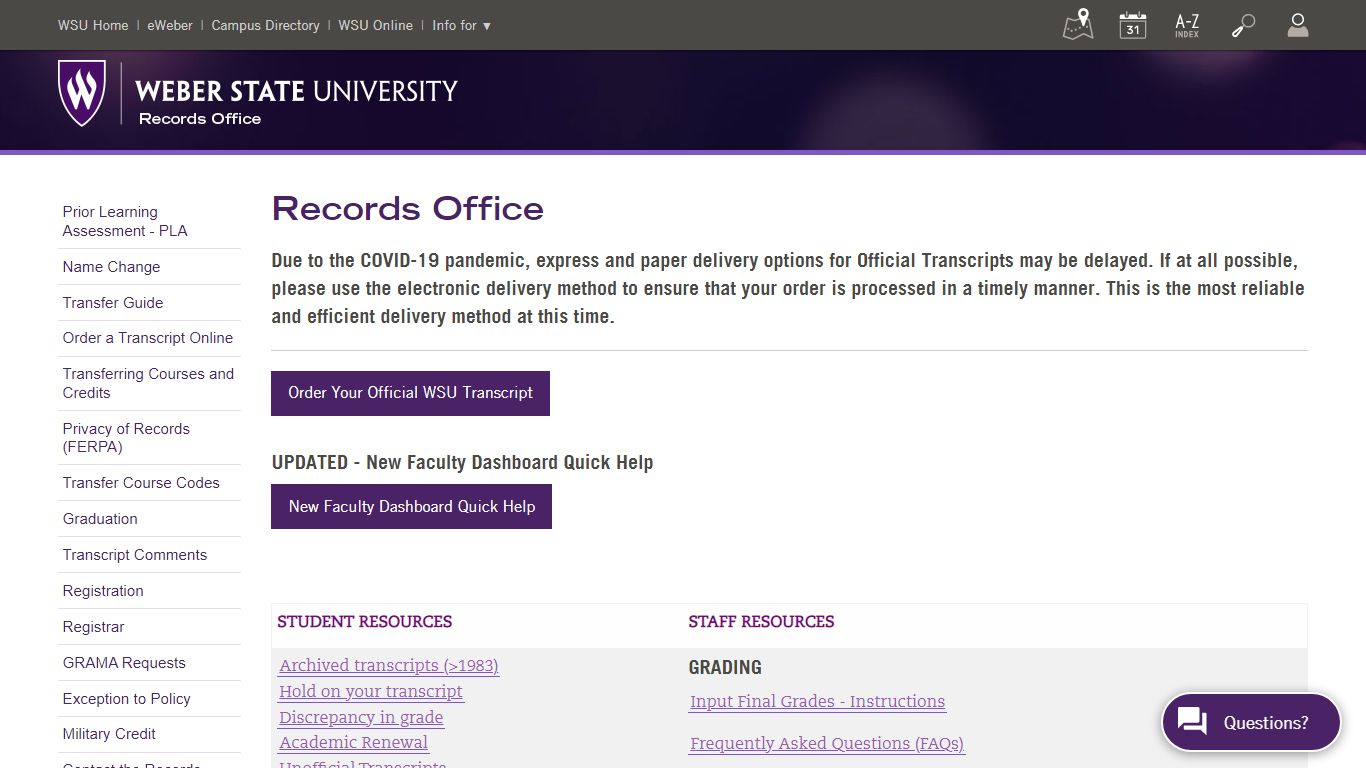Expand the 'Info for' dropdown

click(462, 25)
